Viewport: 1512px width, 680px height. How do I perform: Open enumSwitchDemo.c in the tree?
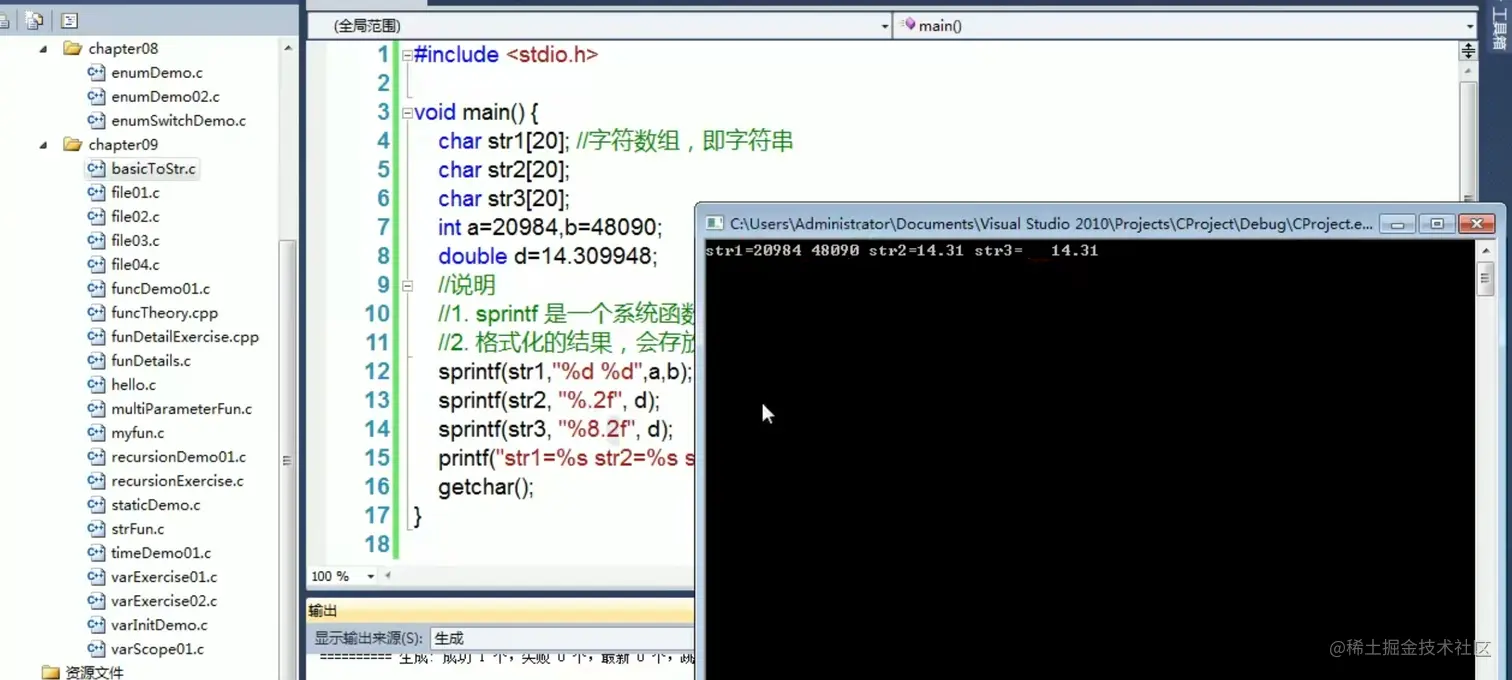[x=178, y=120]
